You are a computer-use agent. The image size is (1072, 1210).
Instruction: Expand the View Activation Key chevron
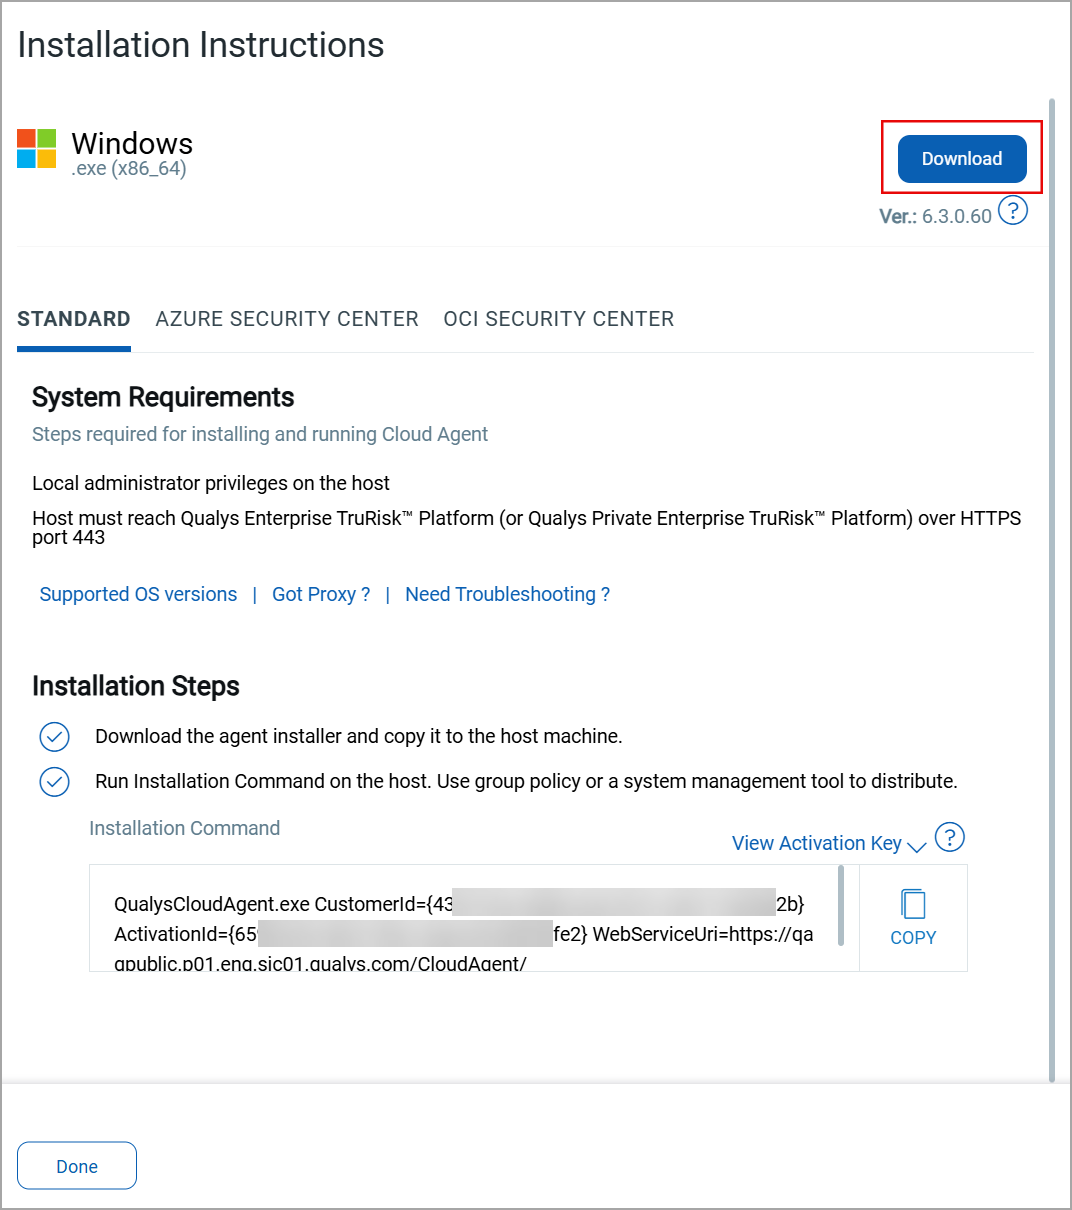[916, 846]
